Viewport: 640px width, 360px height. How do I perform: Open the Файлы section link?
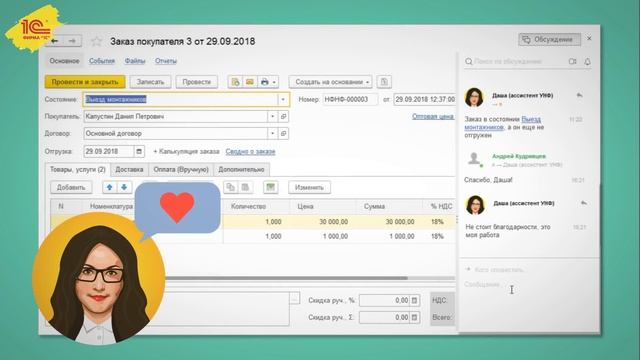coord(135,61)
